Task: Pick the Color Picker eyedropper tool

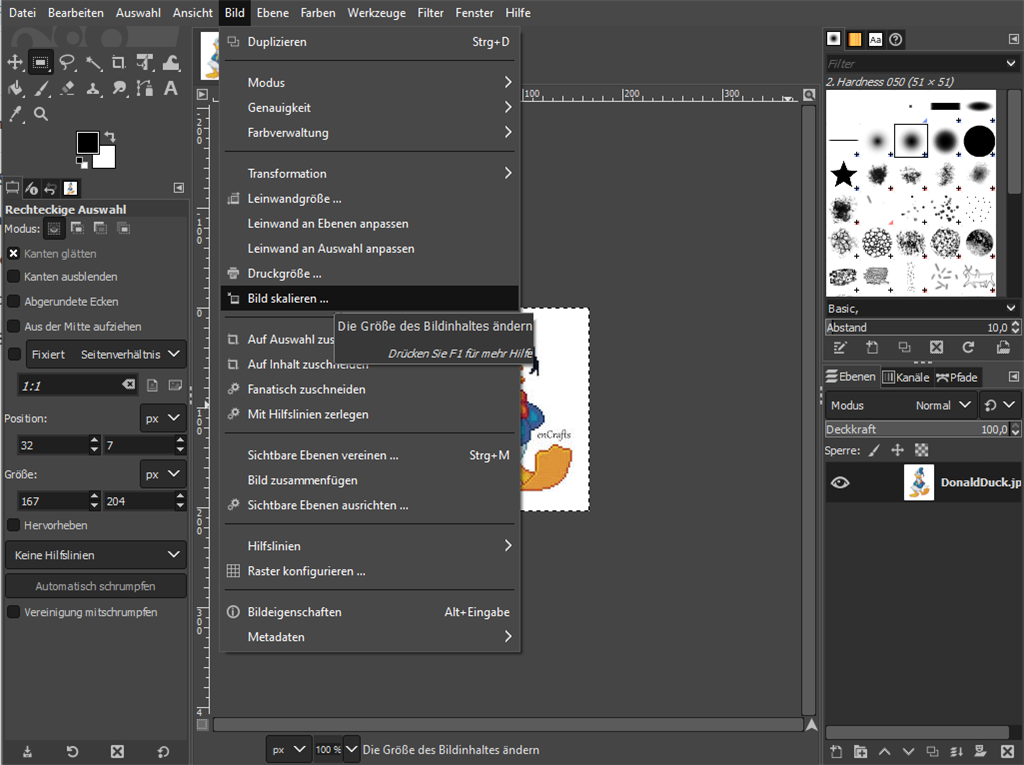Action: coord(15,114)
